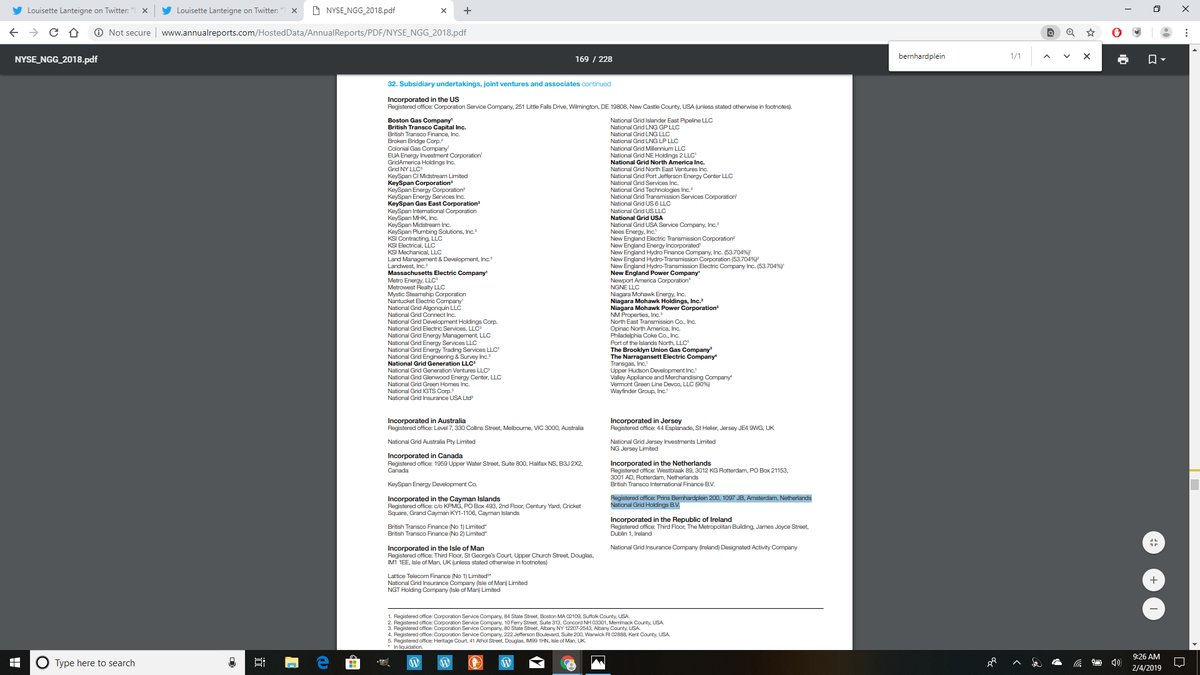This screenshot has width=1200, height=675.
Task: Zoom in the PDF with plus button
Action: (1153, 580)
